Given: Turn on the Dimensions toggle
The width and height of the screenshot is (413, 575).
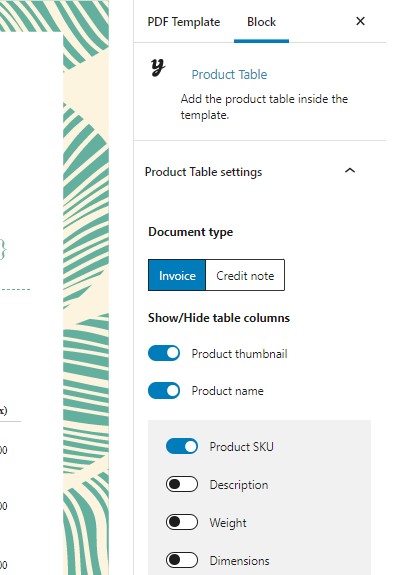Looking at the screenshot, I should [182, 560].
